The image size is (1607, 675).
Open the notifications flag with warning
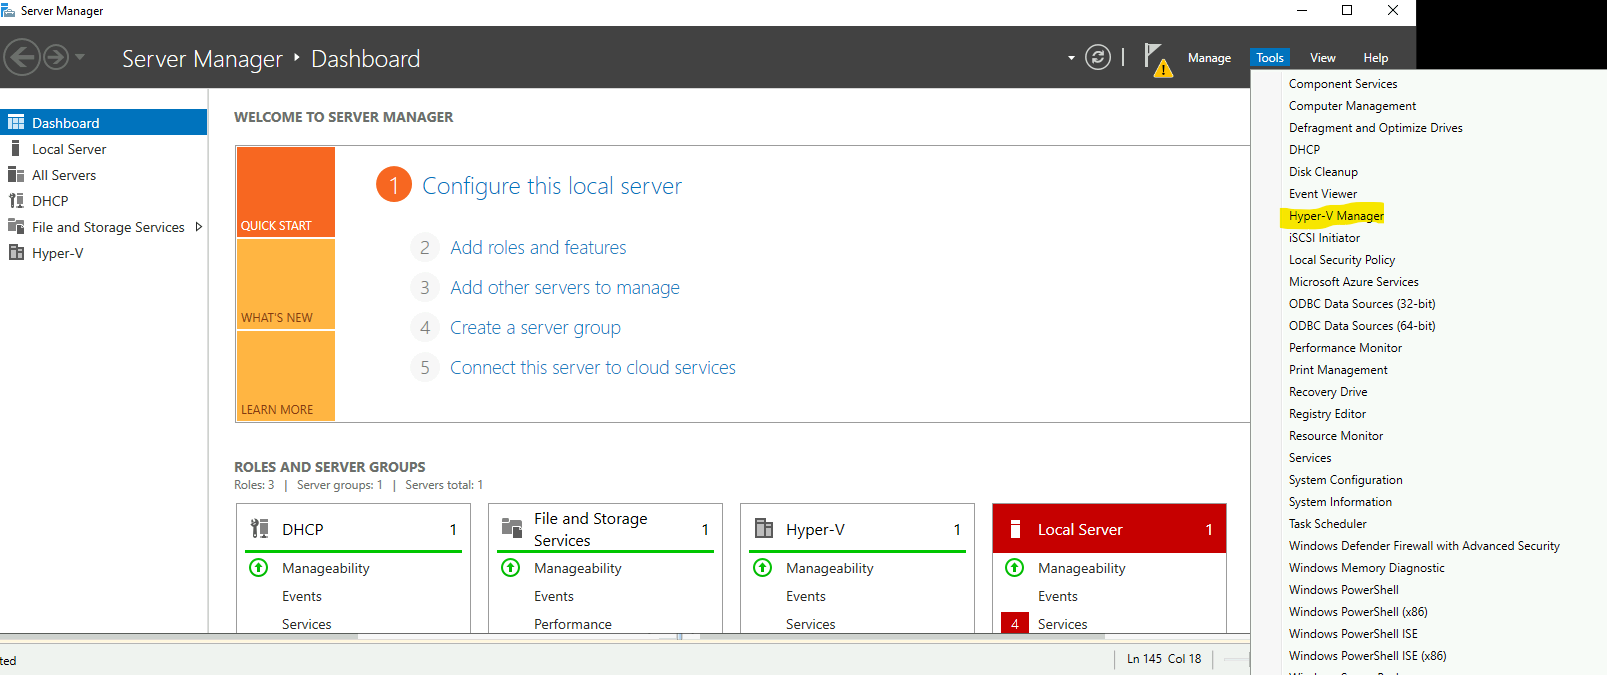[x=1157, y=59]
